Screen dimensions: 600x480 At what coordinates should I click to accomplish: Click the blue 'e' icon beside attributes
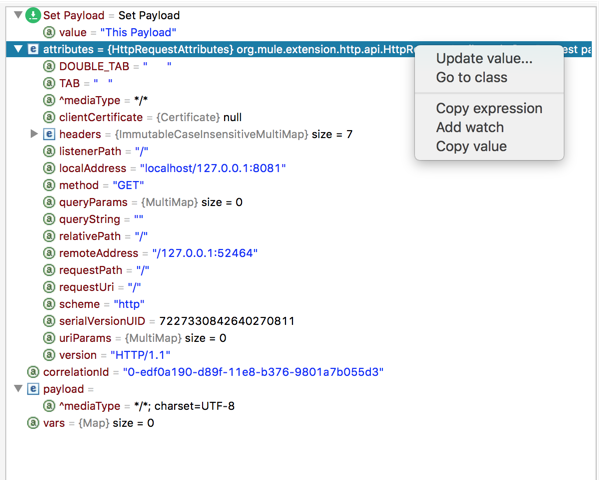point(32,49)
